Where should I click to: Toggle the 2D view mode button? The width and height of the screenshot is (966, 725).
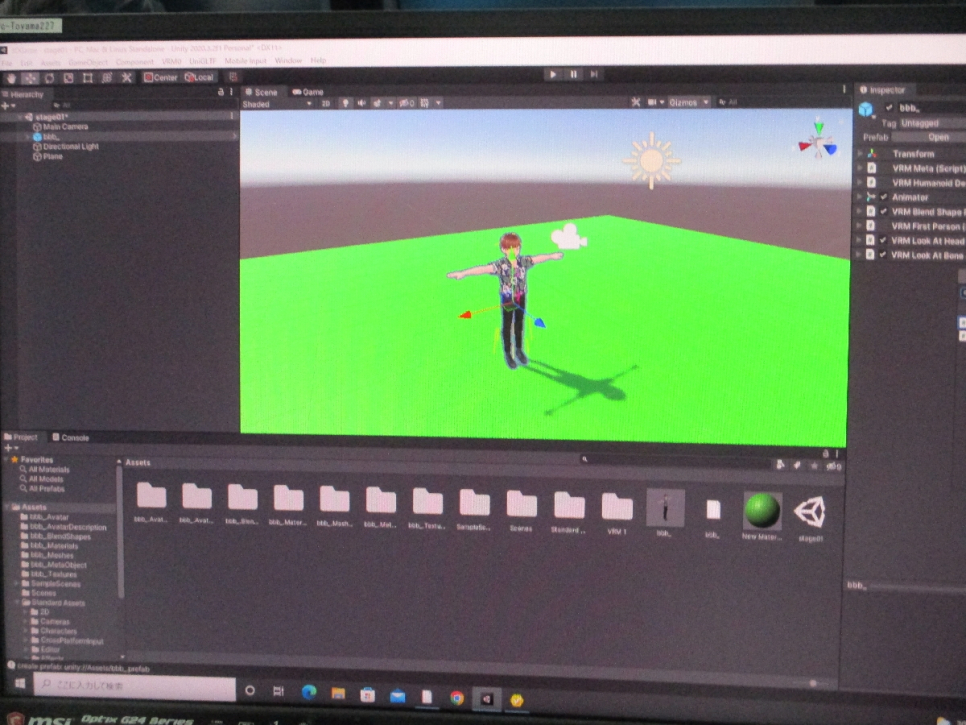click(325, 103)
